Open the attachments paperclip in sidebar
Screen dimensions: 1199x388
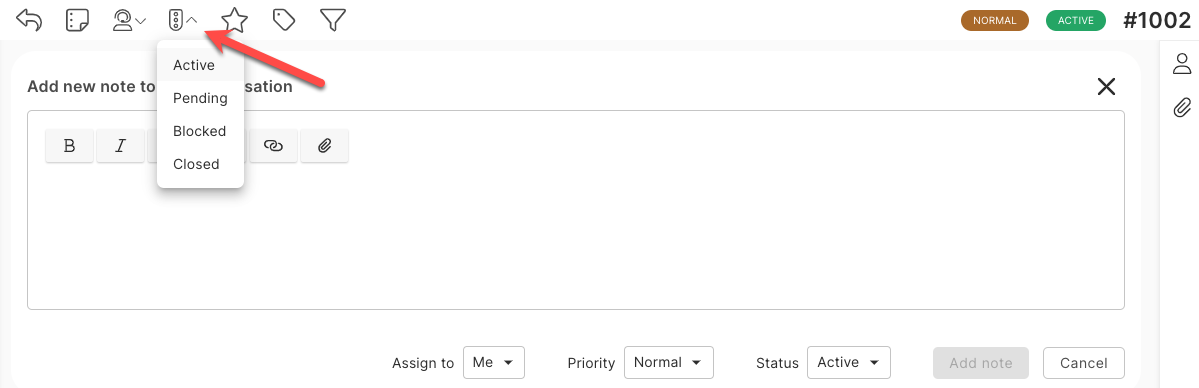(x=1182, y=107)
